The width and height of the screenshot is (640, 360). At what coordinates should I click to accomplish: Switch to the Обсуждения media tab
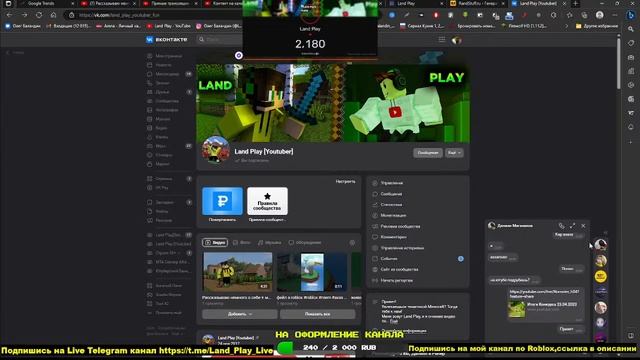[305, 242]
